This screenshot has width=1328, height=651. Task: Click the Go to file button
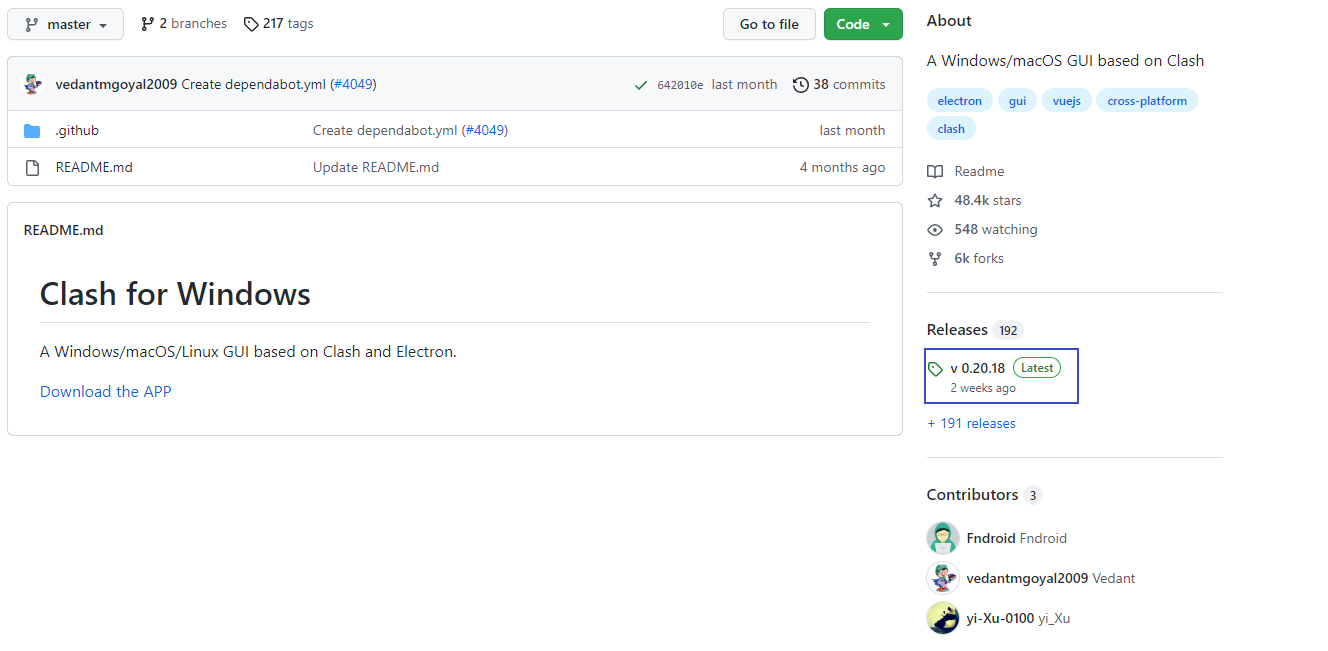point(768,24)
